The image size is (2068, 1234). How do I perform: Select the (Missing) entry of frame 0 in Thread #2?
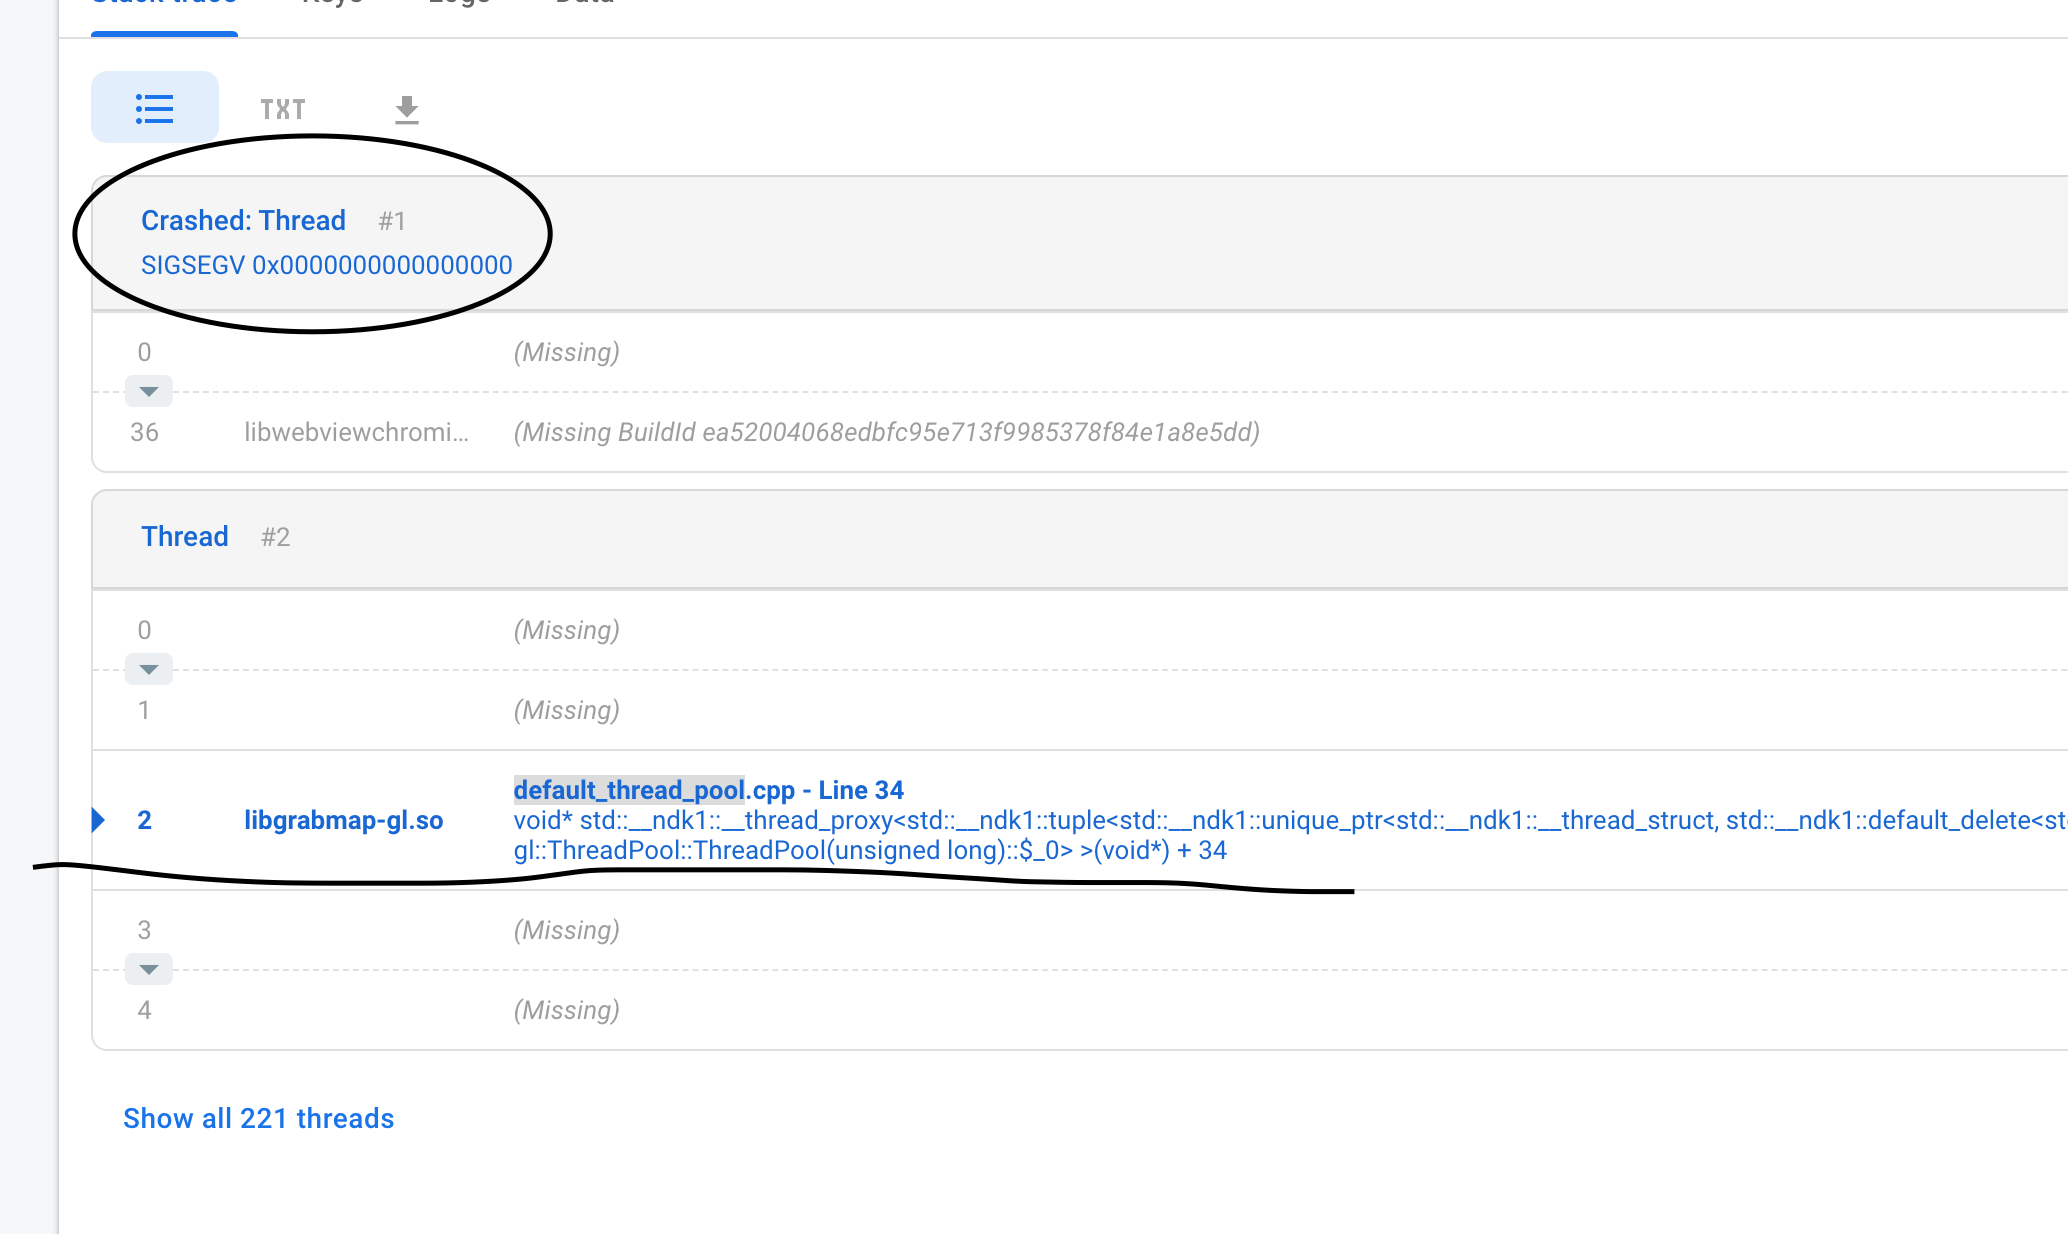pyautogui.click(x=566, y=630)
